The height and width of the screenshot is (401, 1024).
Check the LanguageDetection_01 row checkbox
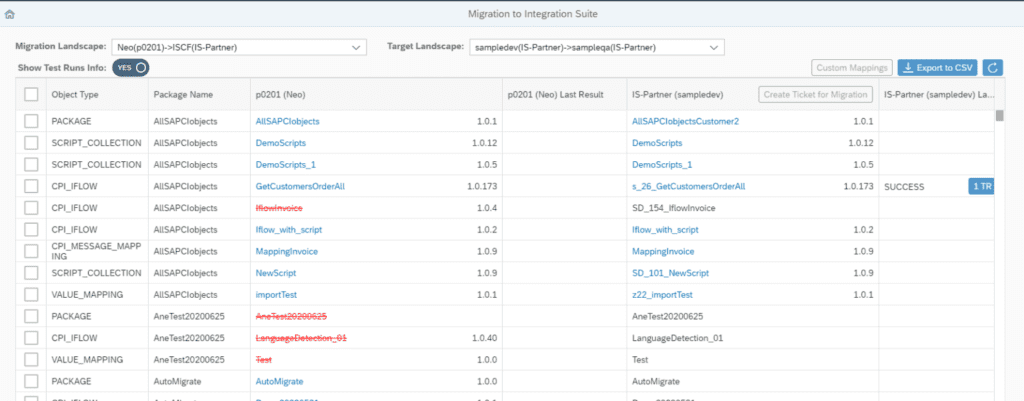point(31,338)
